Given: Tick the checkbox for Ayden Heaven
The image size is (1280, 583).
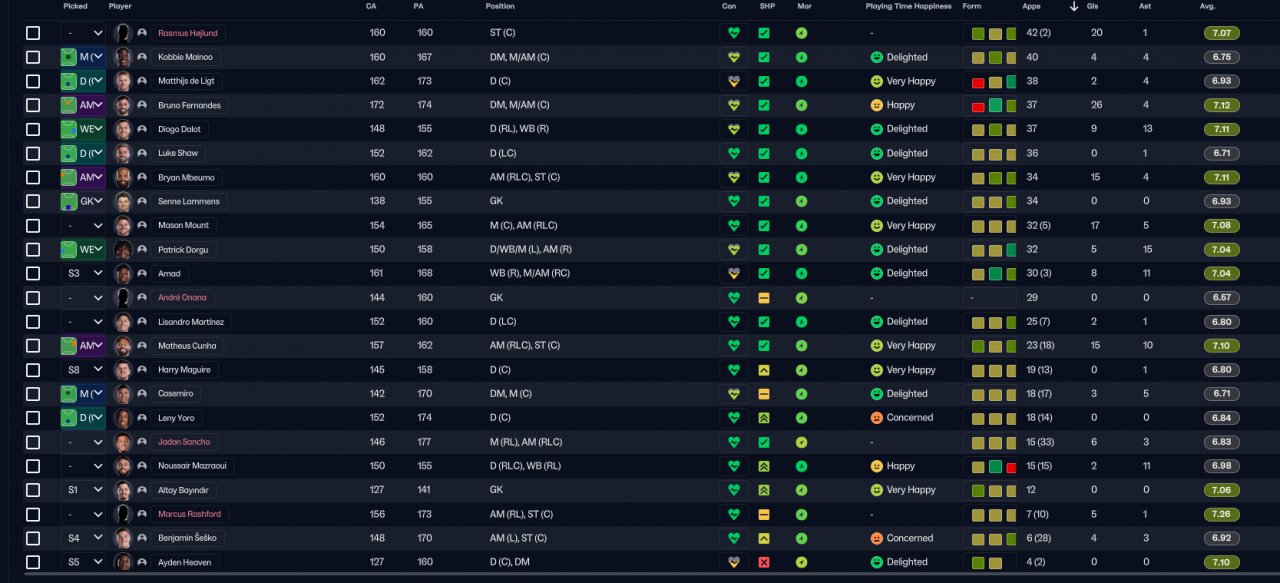Looking at the screenshot, I should tap(33, 562).
